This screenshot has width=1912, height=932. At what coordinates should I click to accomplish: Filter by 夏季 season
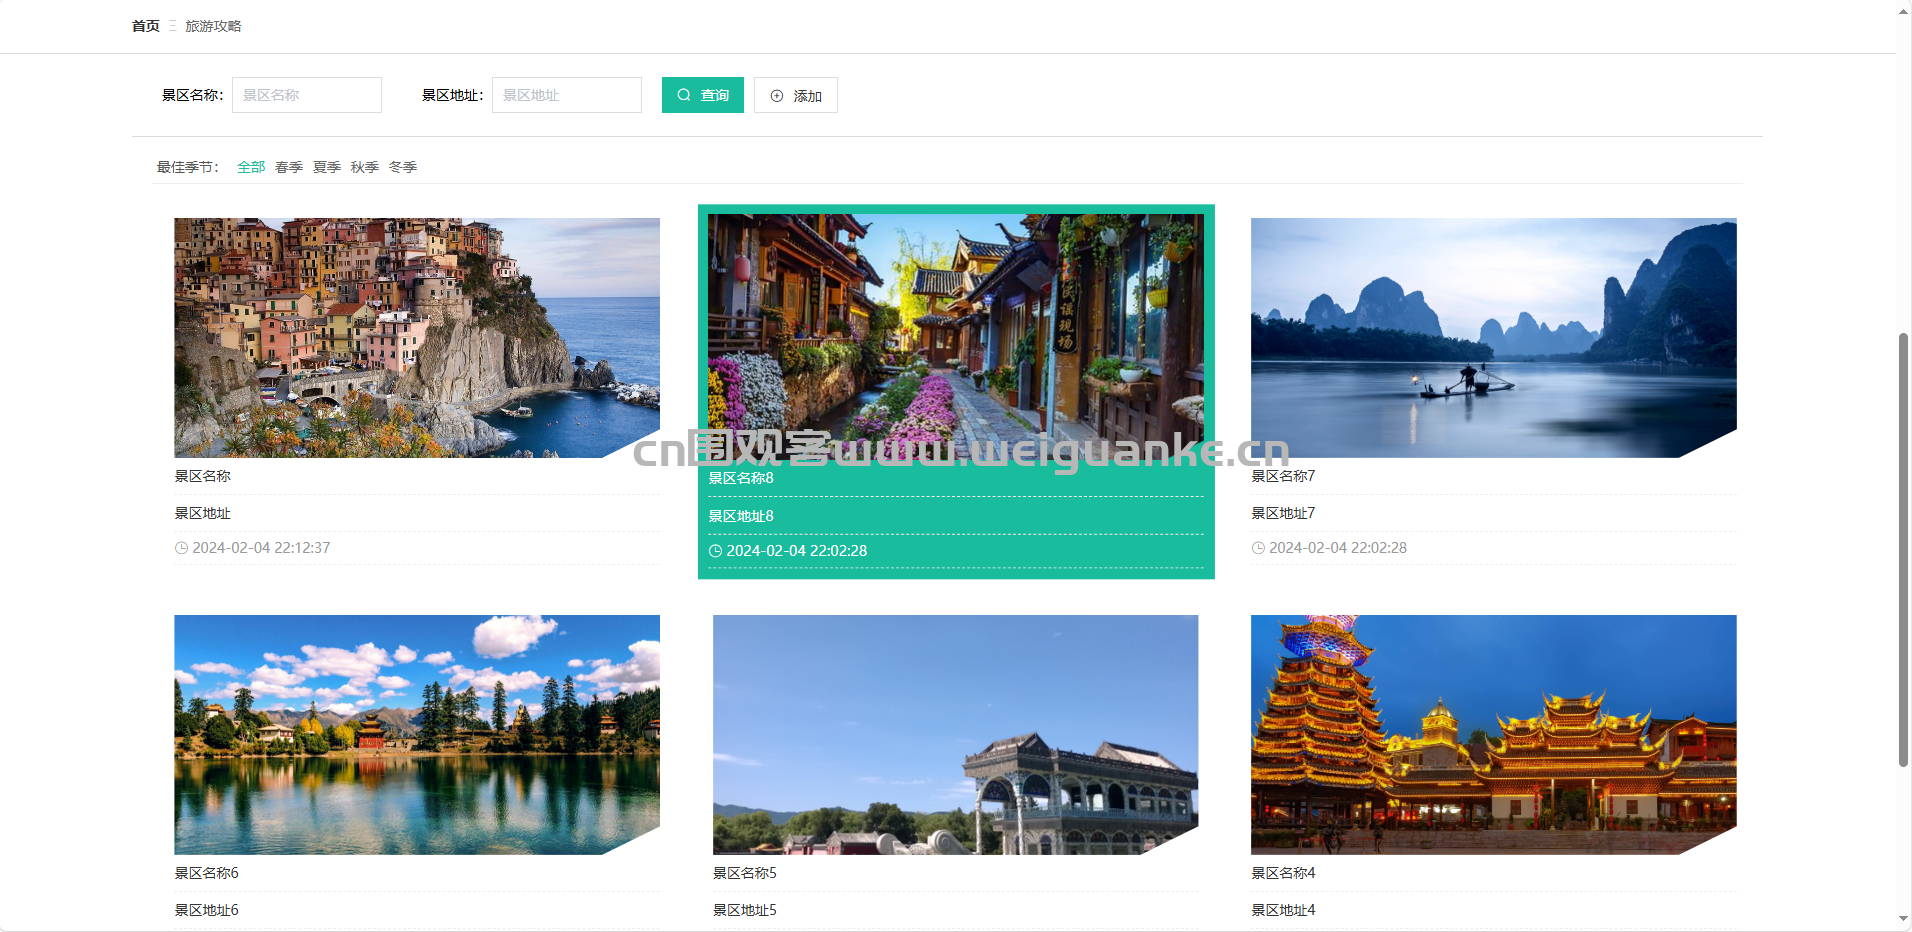[327, 167]
